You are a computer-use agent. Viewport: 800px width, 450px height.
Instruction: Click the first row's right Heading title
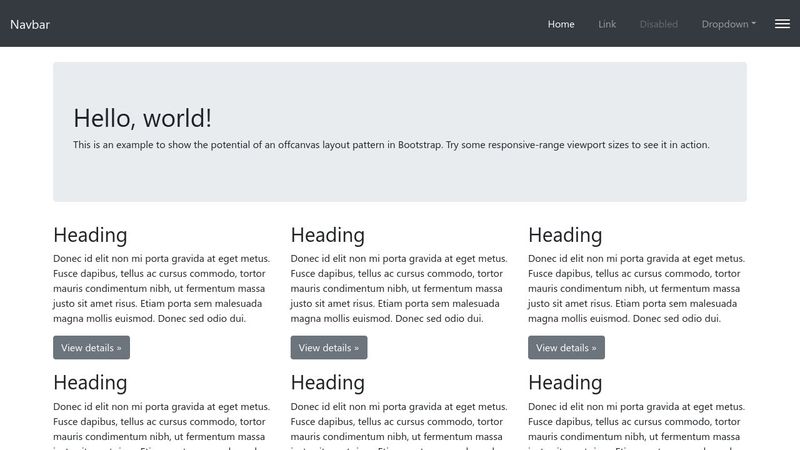pyautogui.click(x=565, y=235)
